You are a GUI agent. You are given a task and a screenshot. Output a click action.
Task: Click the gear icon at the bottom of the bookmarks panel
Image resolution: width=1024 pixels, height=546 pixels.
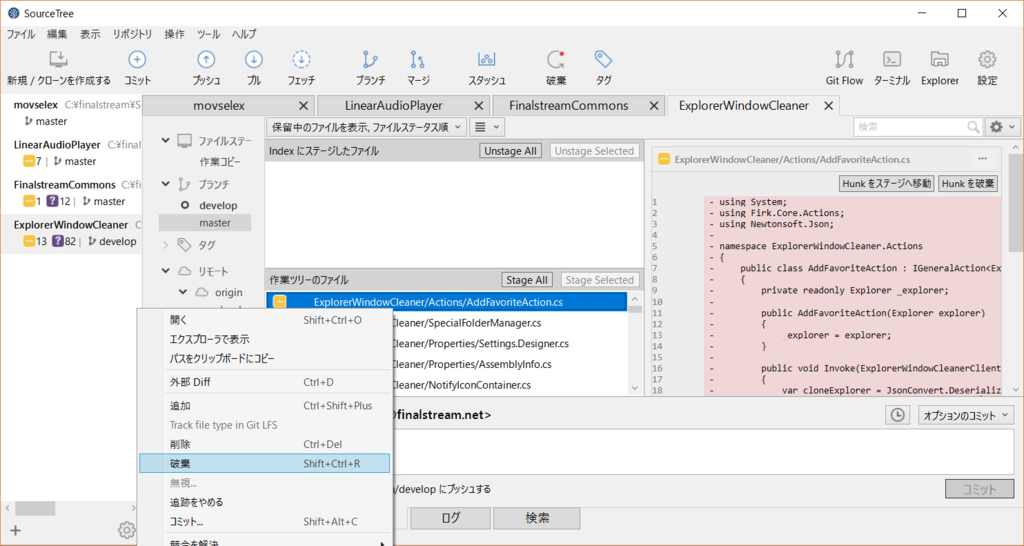pyautogui.click(x=126, y=530)
